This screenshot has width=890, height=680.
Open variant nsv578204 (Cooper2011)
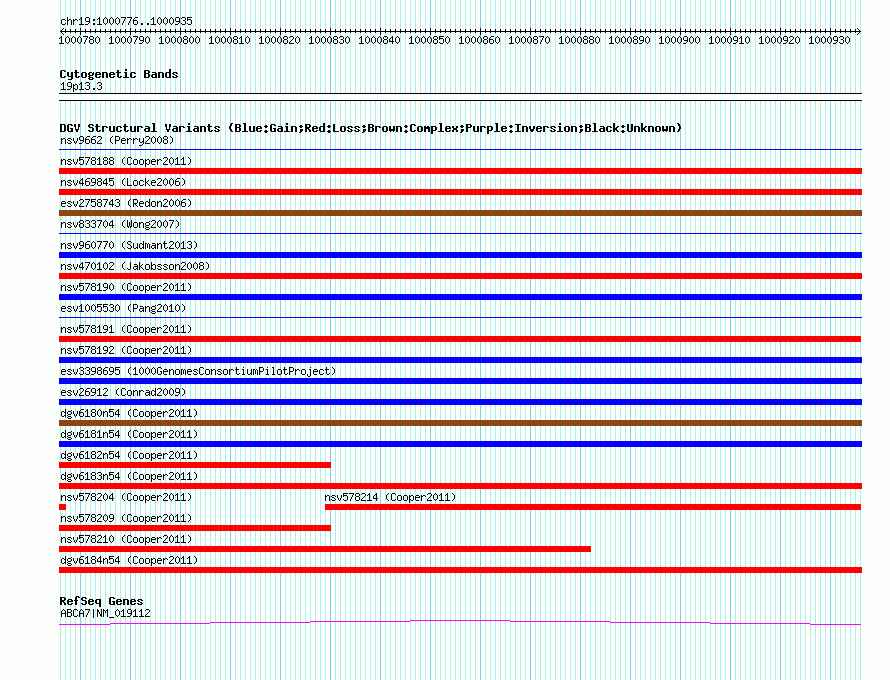(x=126, y=497)
